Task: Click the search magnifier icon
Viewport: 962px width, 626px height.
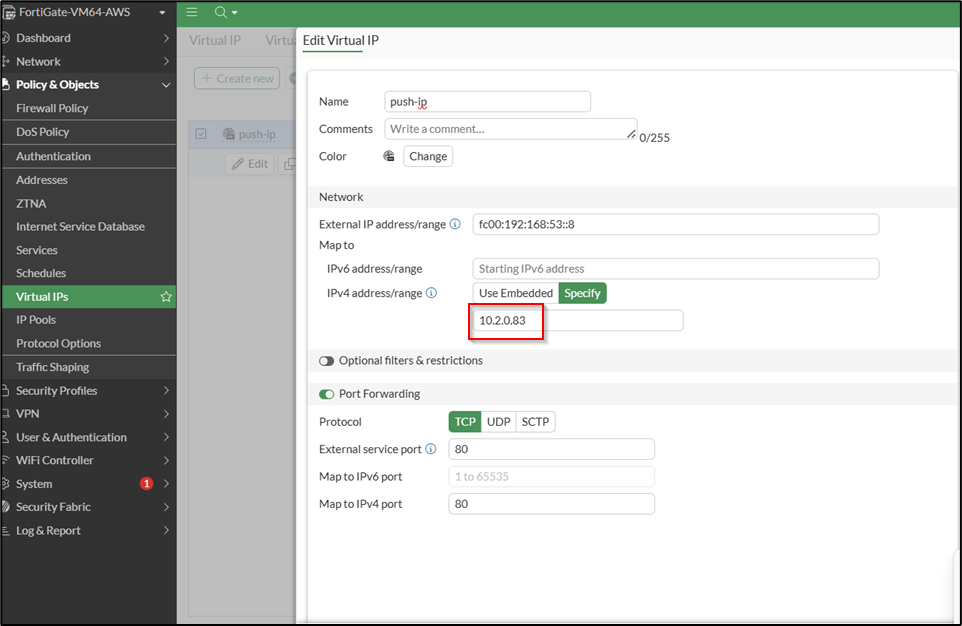Action: (218, 13)
